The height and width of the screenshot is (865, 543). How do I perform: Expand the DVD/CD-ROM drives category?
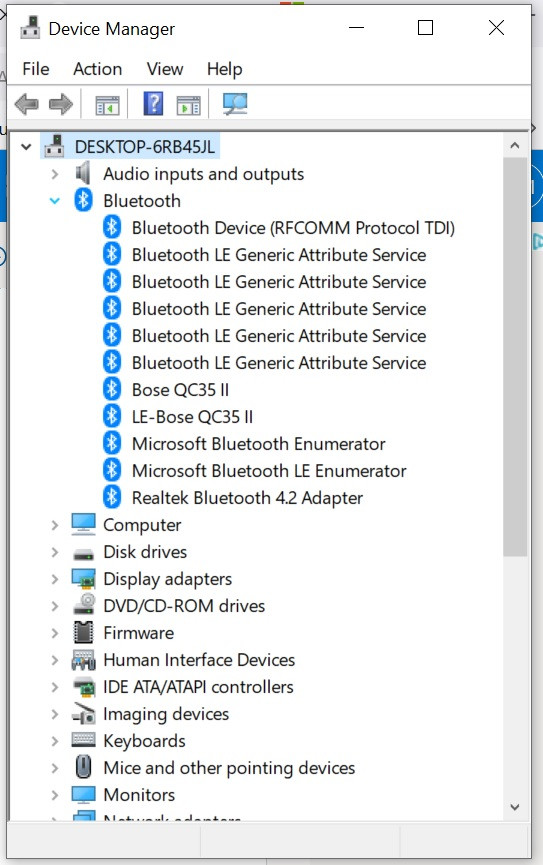pyautogui.click(x=55, y=606)
